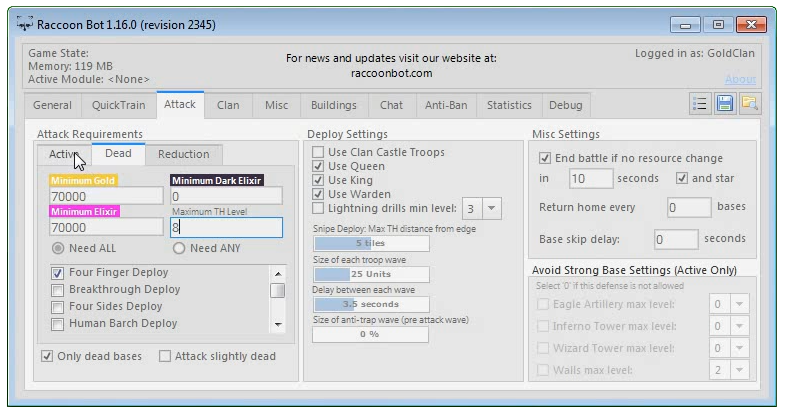Enable Lightning drills min level checkbox
This screenshot has height=419, width=785.
318,208
